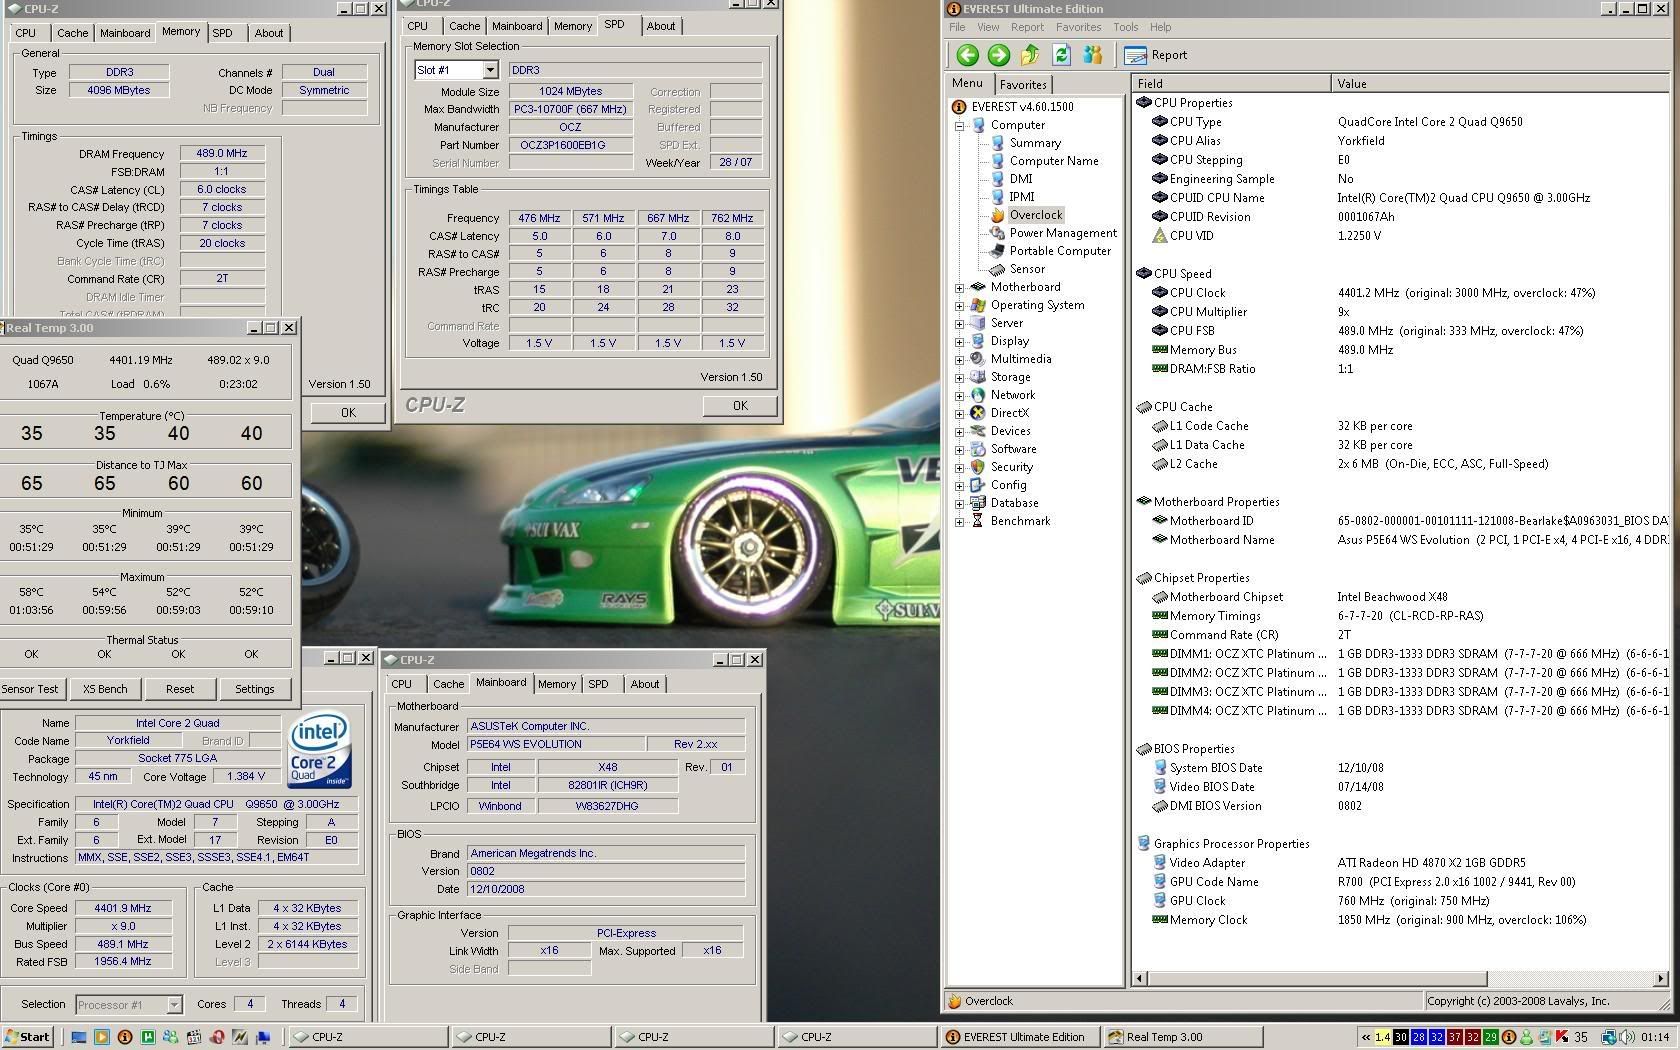Viewport: 1680px width, 1050px height.
Task: Open Kaspersky red K tray icon
Action: 1562,1037
